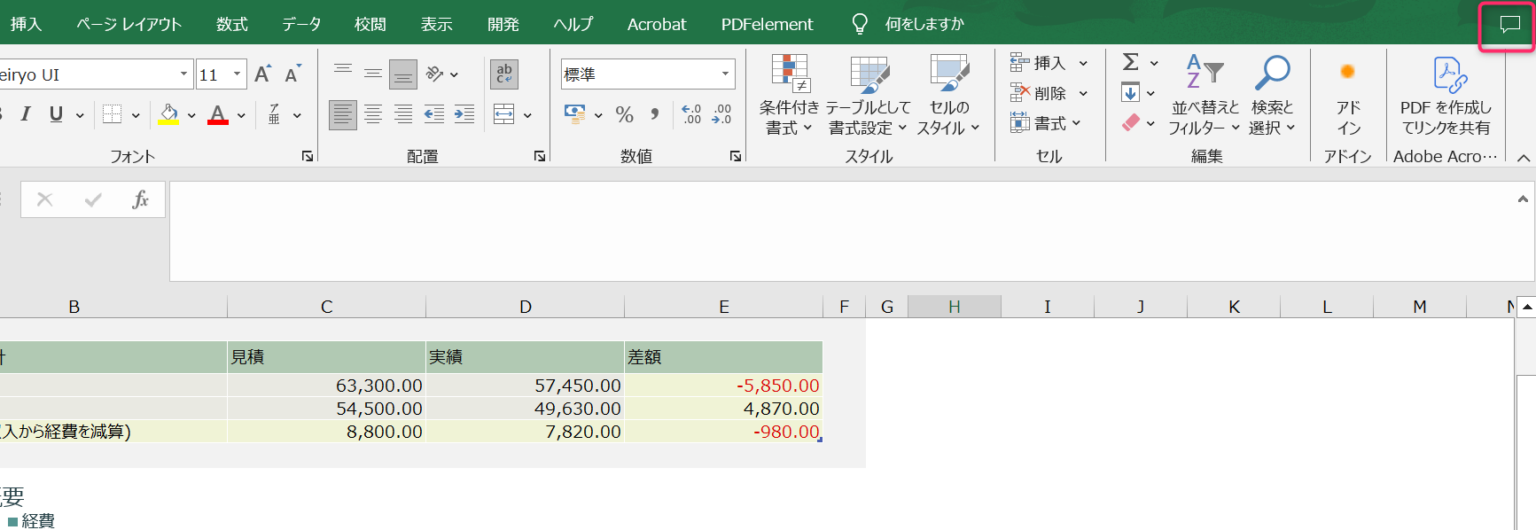The image size is (1536, 530).
Task: Open the セルのスタイル gallery
Action: click(949, 97)
